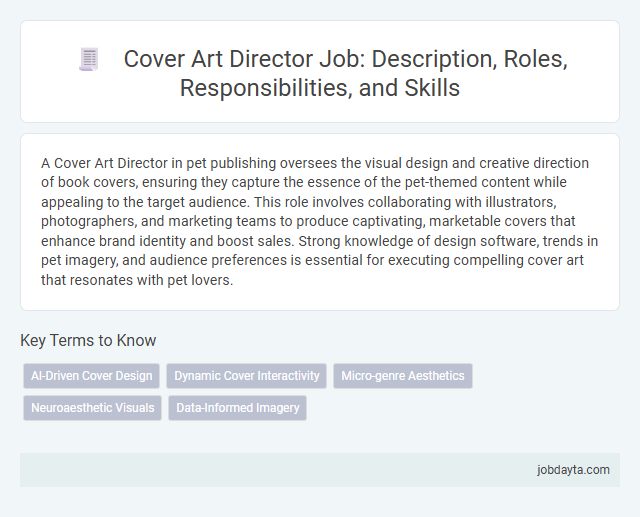Choose the Neuroaesthetic Visuals tag
Image resolution: width=640 pixels, height=517 pixels.
[93, 408]
